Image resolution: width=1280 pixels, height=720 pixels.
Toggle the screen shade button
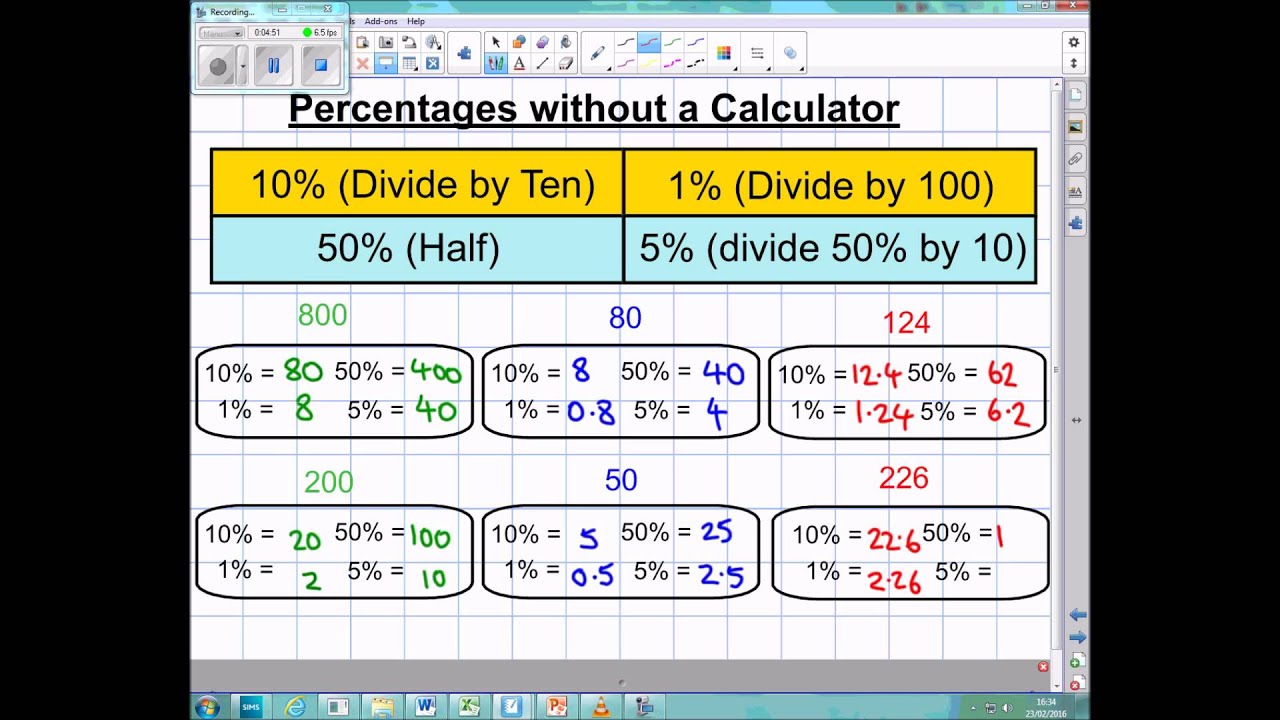pyautogui.click(x=385, y=63)
